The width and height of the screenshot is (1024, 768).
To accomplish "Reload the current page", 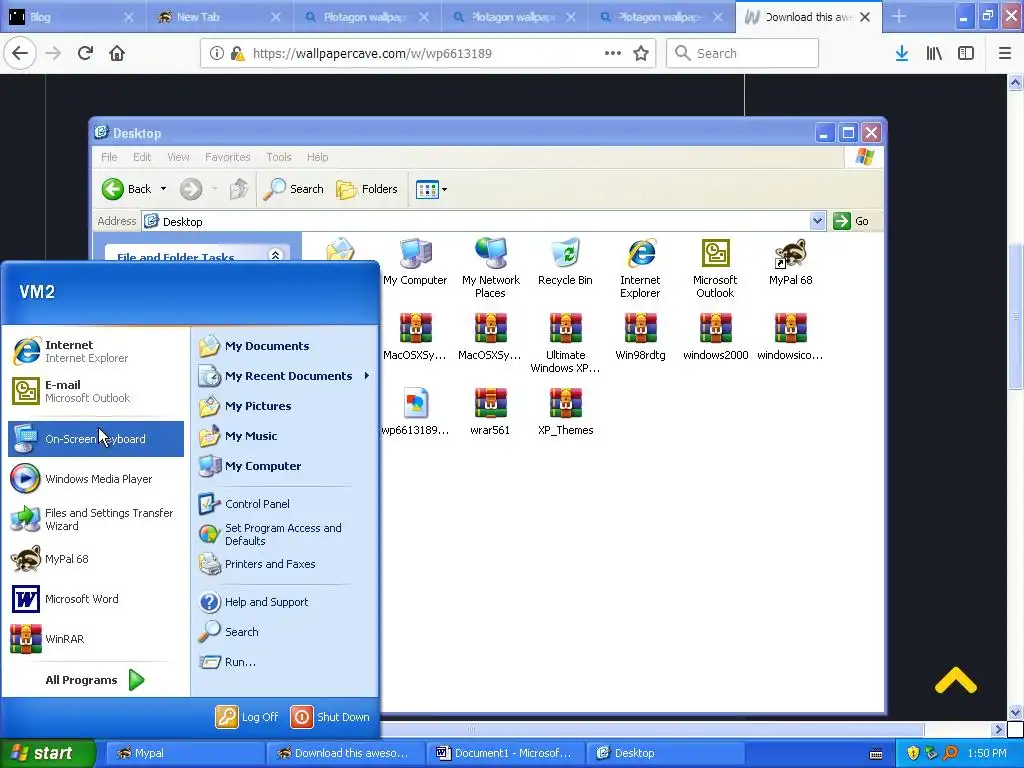I will click(x=85, y=54).
